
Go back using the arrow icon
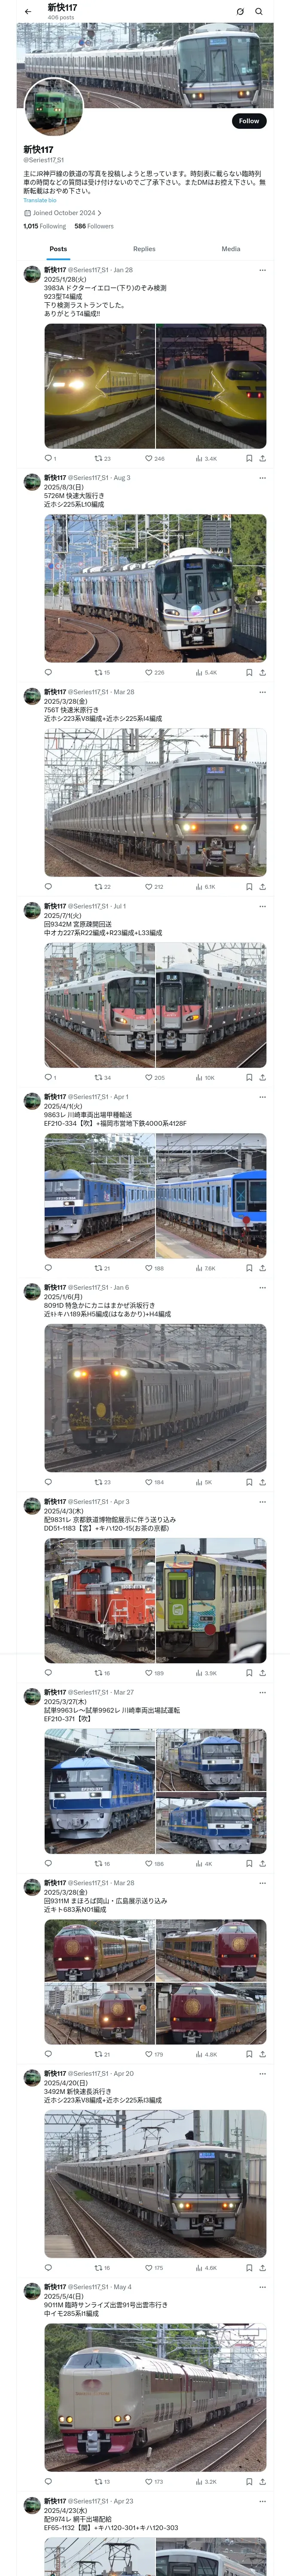click(x=28, y=12)
